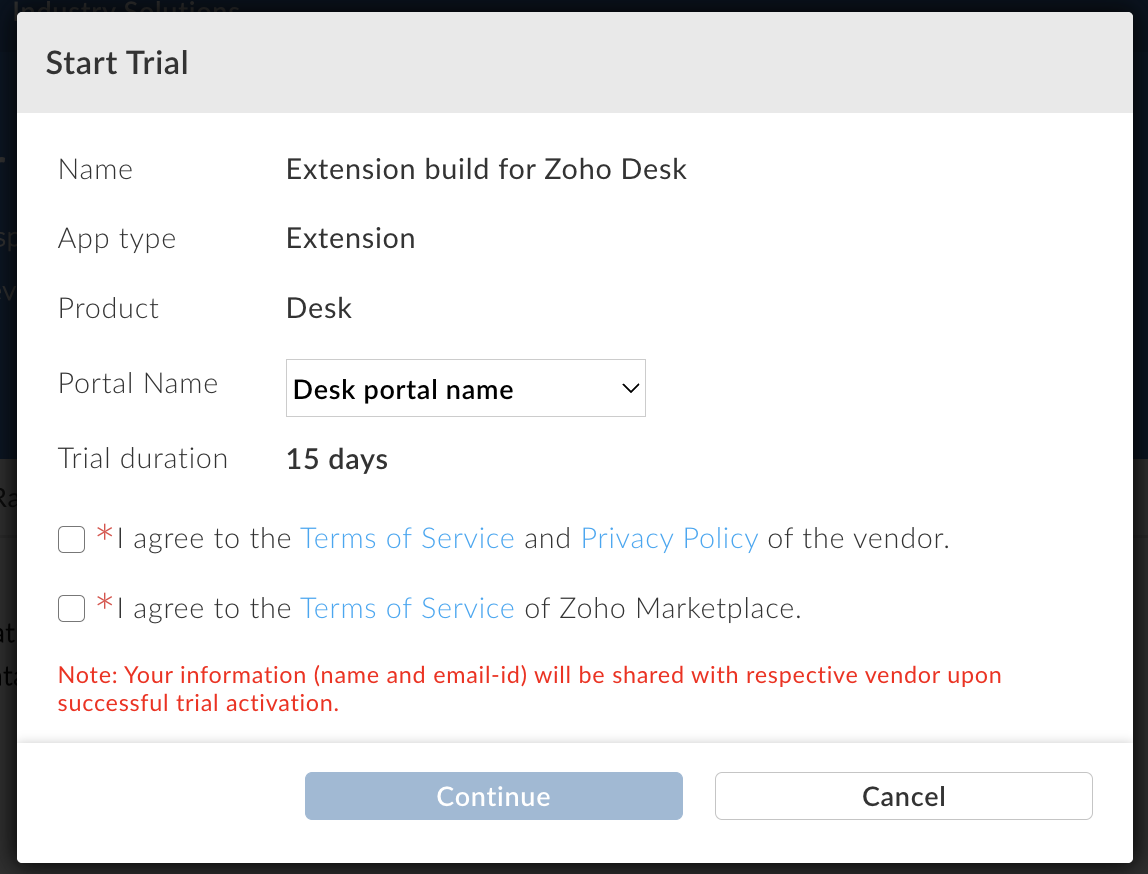This screenshot has height=874, width=1148.
Task: Click the Name field label
Action: pyautogui.click(x=95, y=170)
